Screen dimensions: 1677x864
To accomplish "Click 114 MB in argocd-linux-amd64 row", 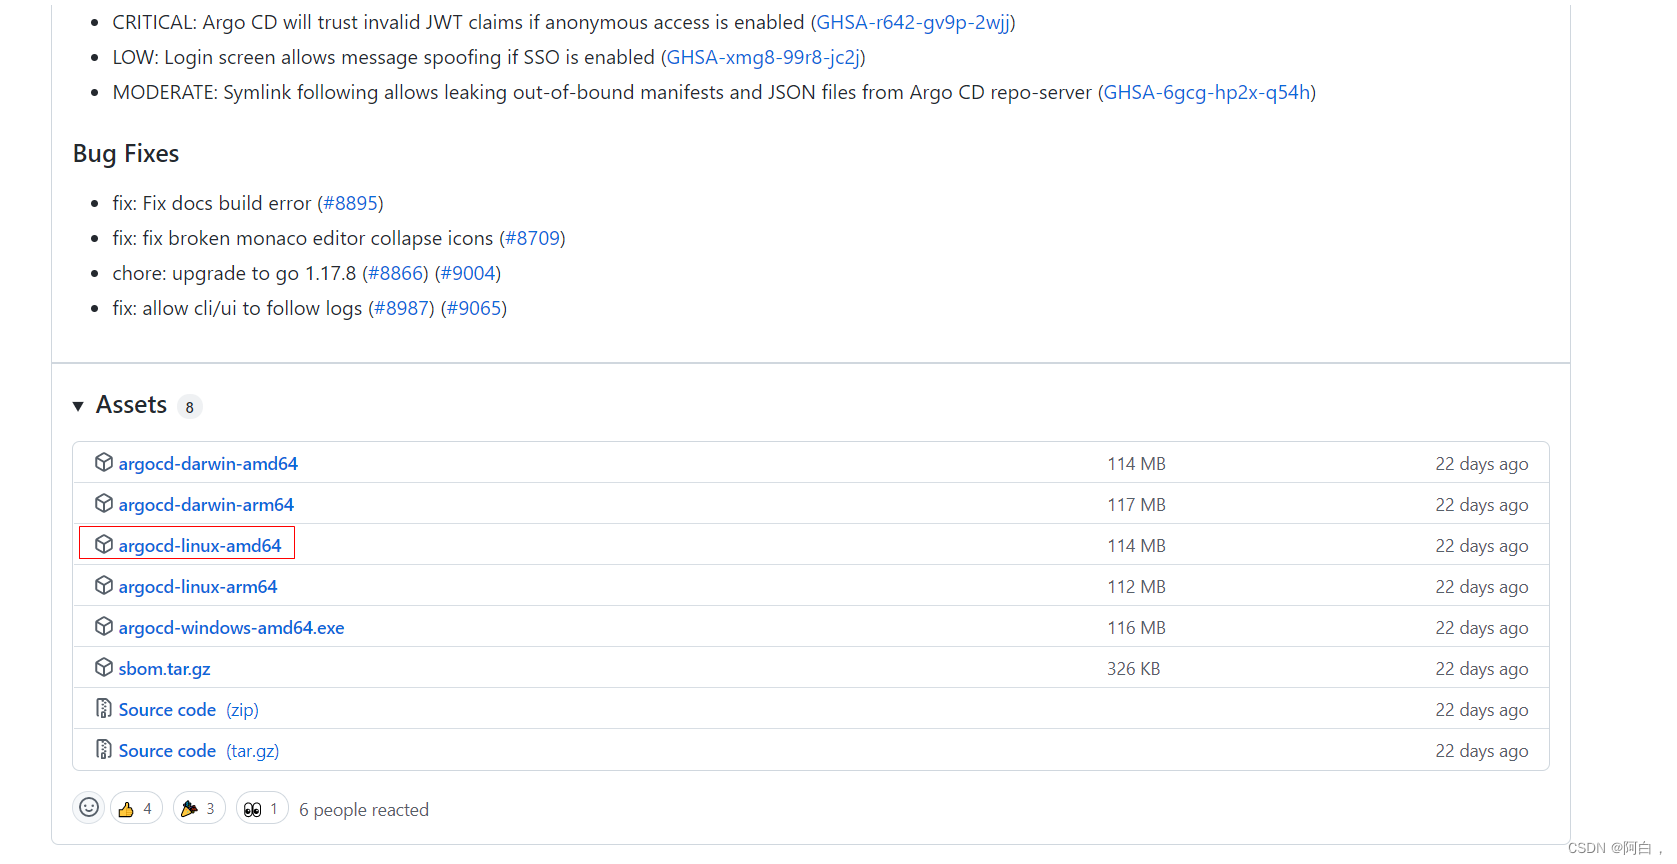I will (x=1137, y=546).
